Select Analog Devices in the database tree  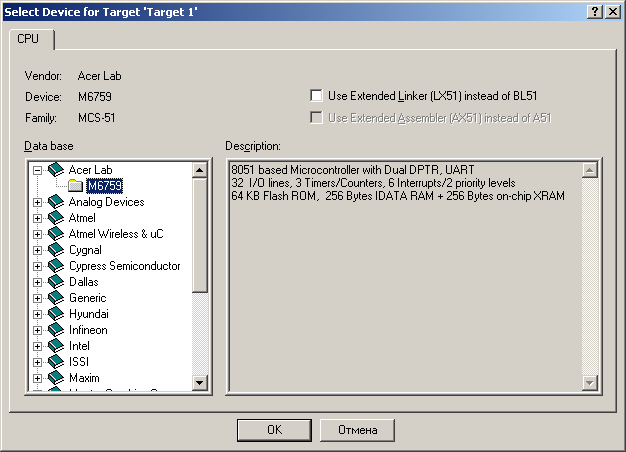tap(107, 202)
